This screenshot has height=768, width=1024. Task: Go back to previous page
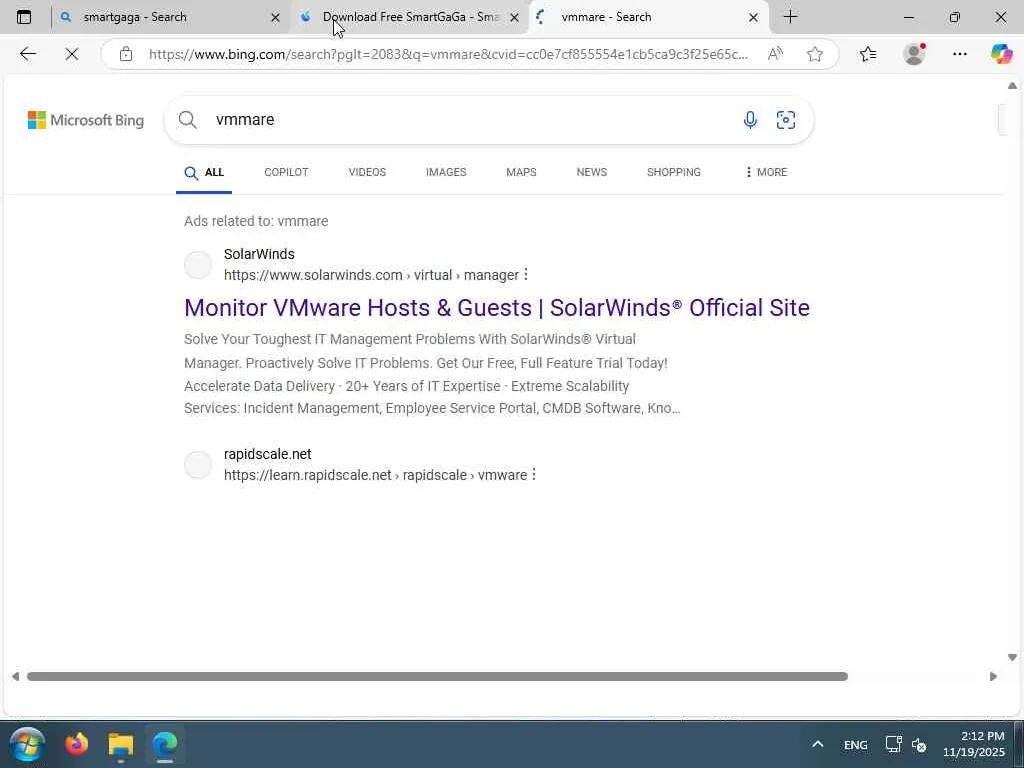coord(27,54)
